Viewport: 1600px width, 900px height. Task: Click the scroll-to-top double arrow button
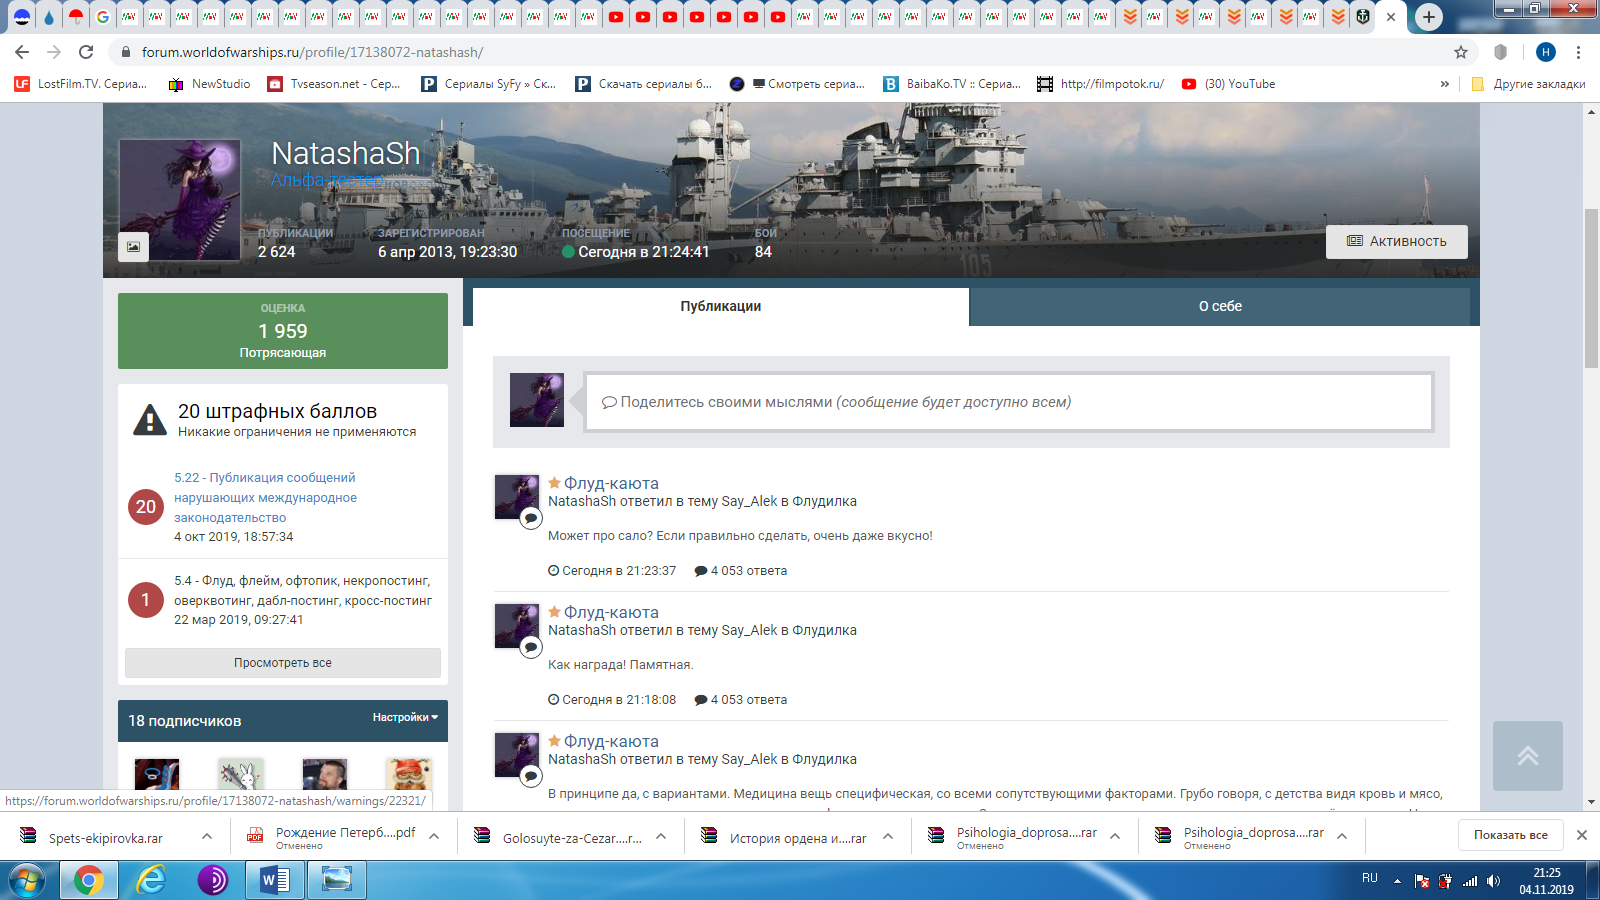(x=1527, y=756)
